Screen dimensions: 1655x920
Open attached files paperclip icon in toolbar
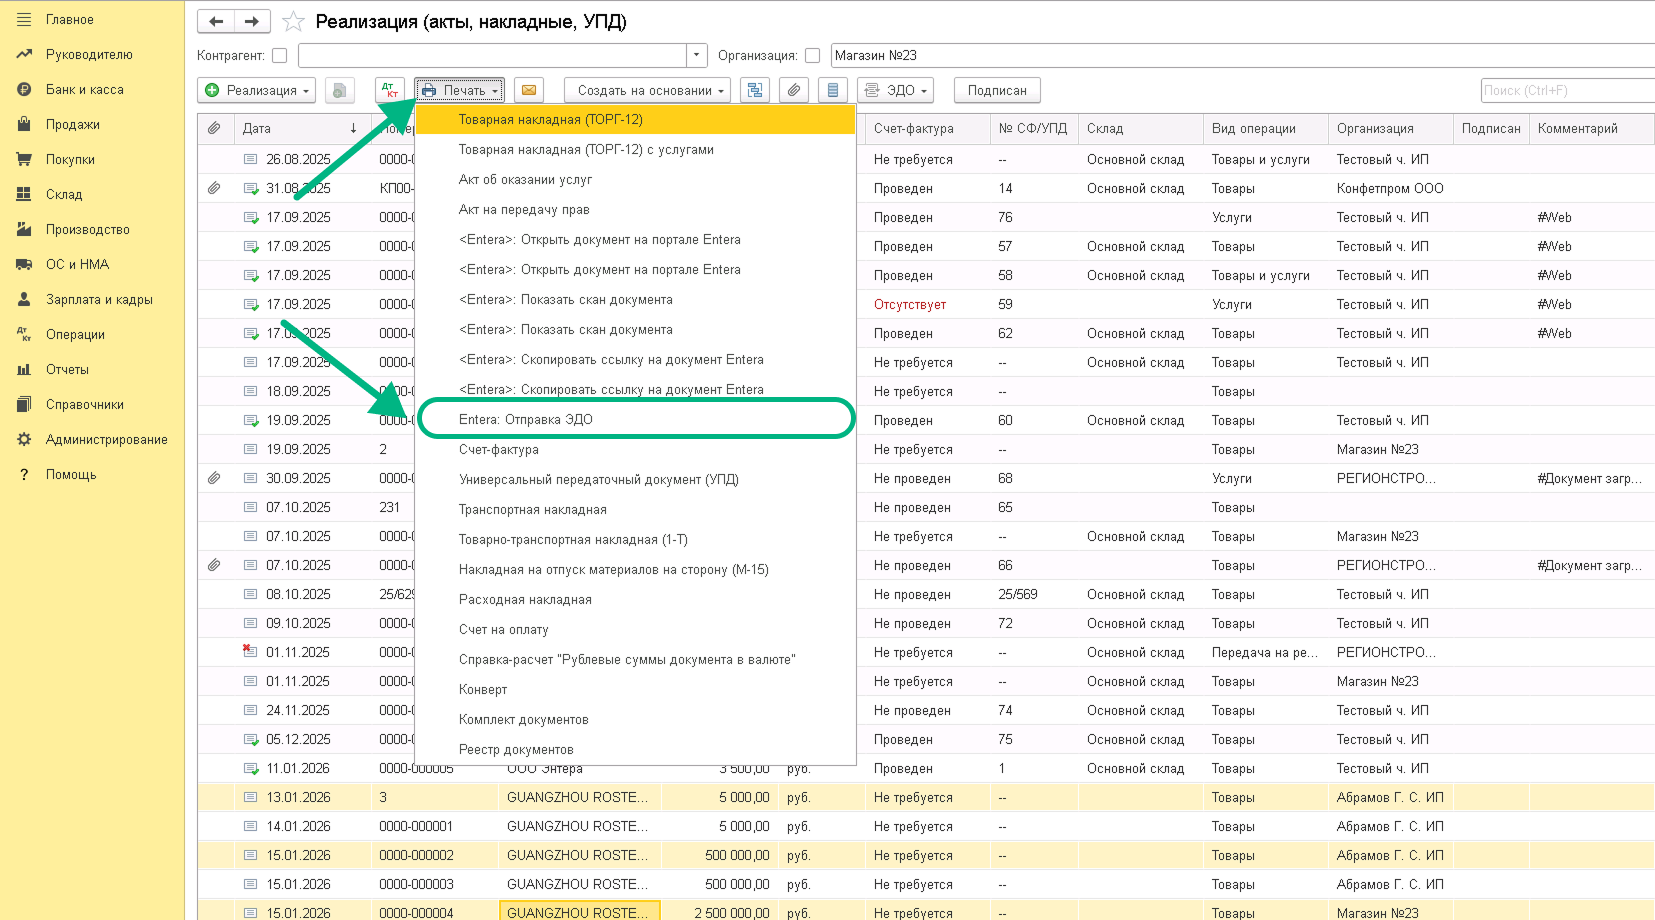(794, 90)
